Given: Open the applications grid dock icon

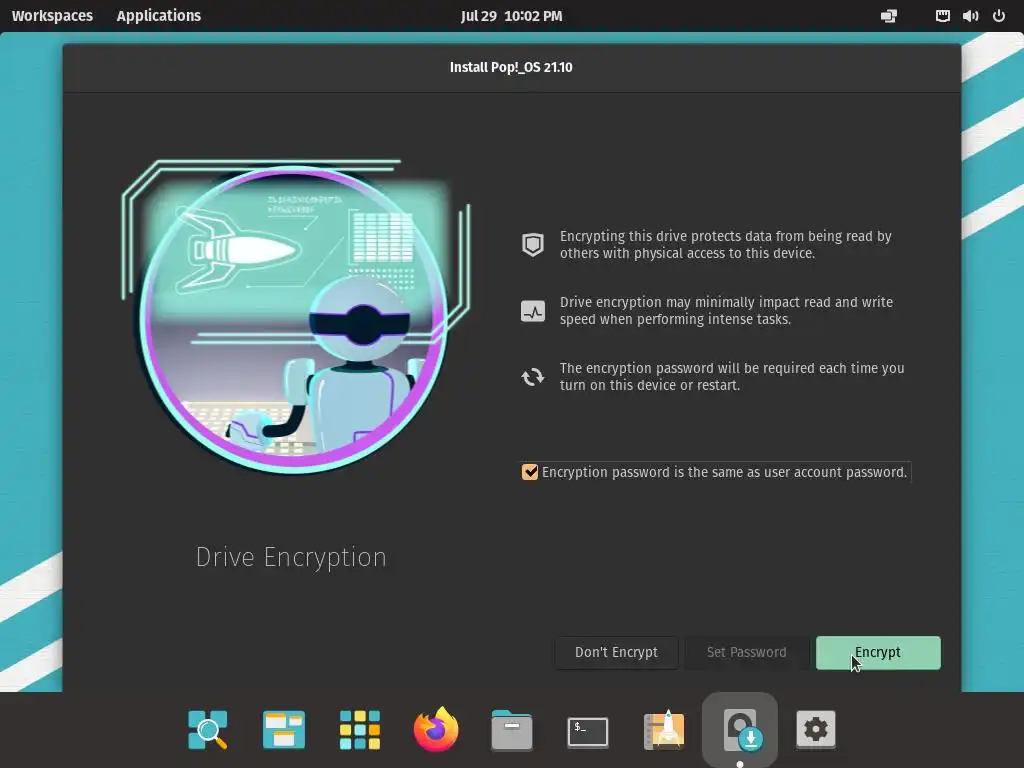Looking at the screenshot, I should click(x=360, y=729).
